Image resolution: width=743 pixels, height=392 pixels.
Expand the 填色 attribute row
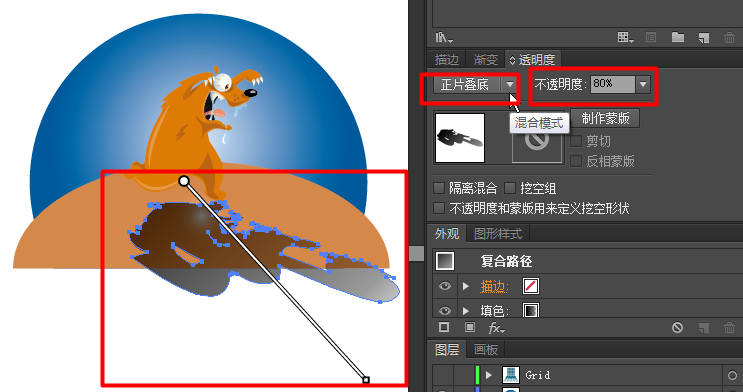click(x=466, y=310)
